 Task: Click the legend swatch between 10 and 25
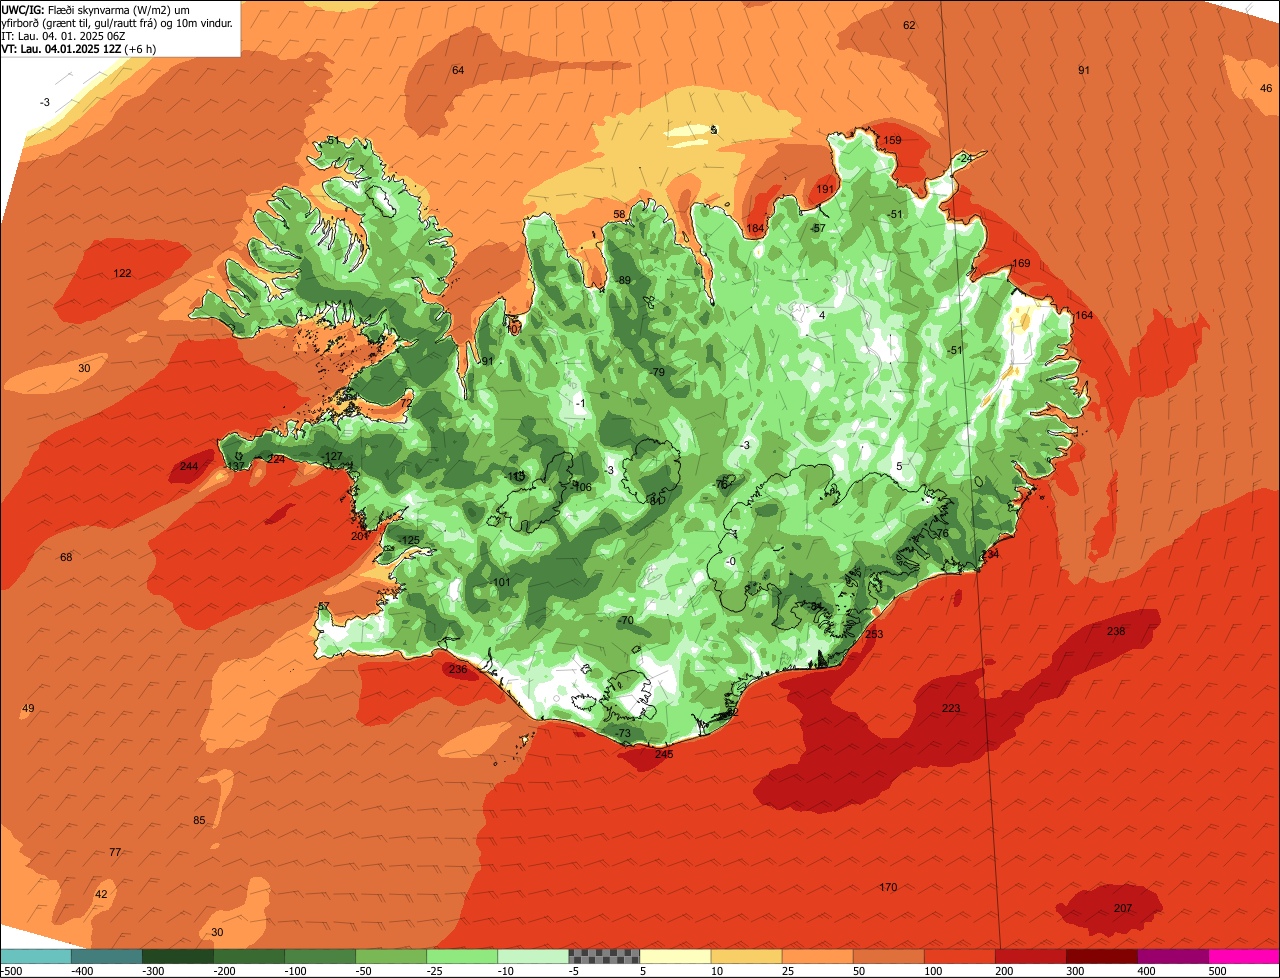tap(746, 956)
